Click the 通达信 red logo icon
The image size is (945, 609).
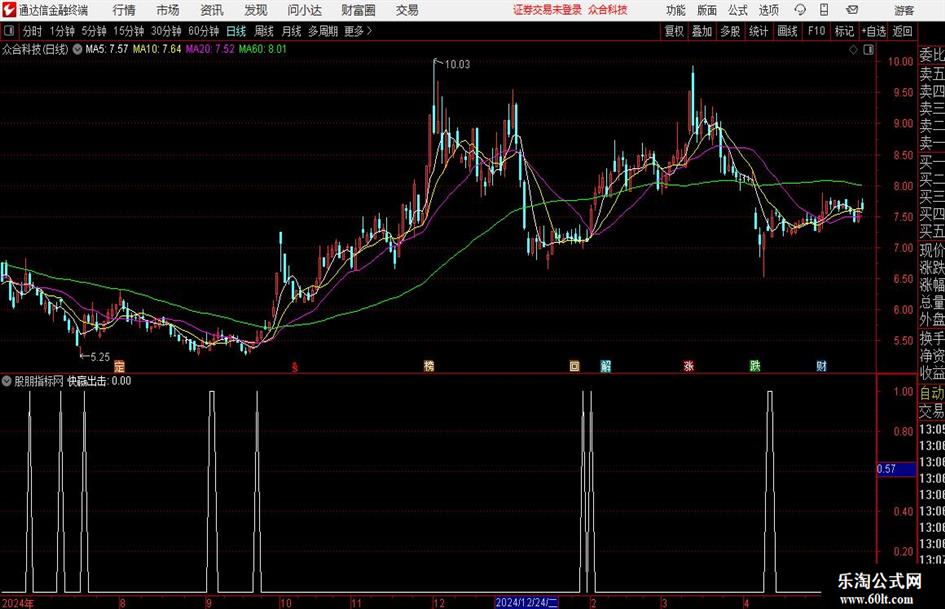8,10
